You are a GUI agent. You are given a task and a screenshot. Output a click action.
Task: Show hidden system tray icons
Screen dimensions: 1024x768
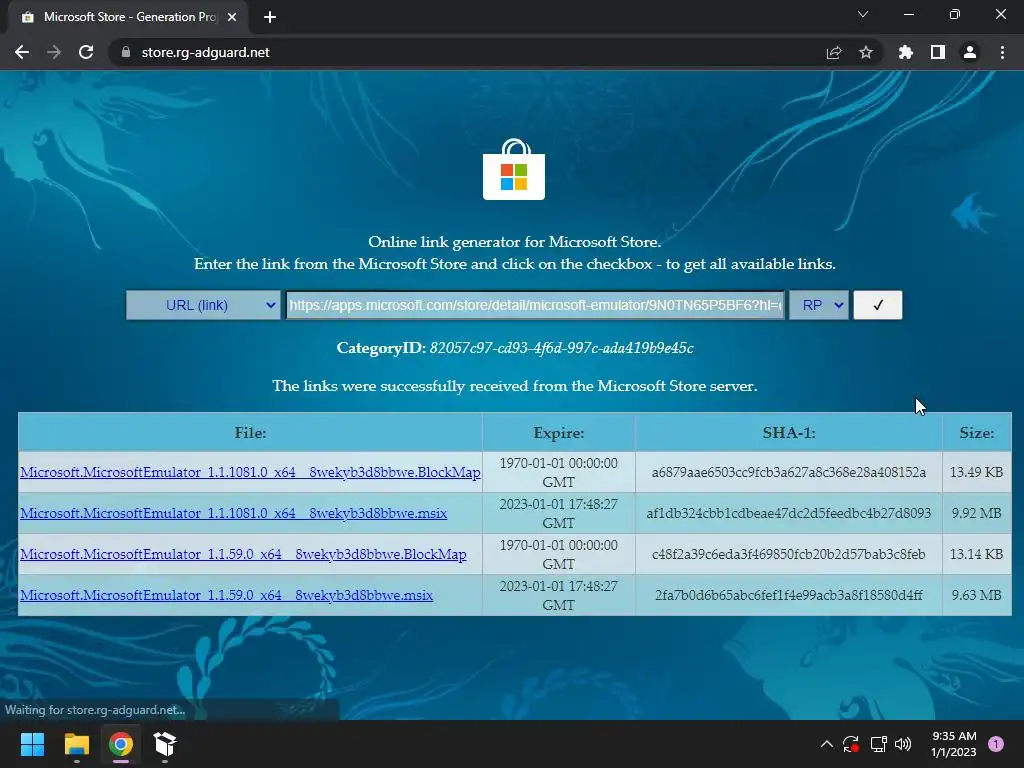(x=826, y=744)
